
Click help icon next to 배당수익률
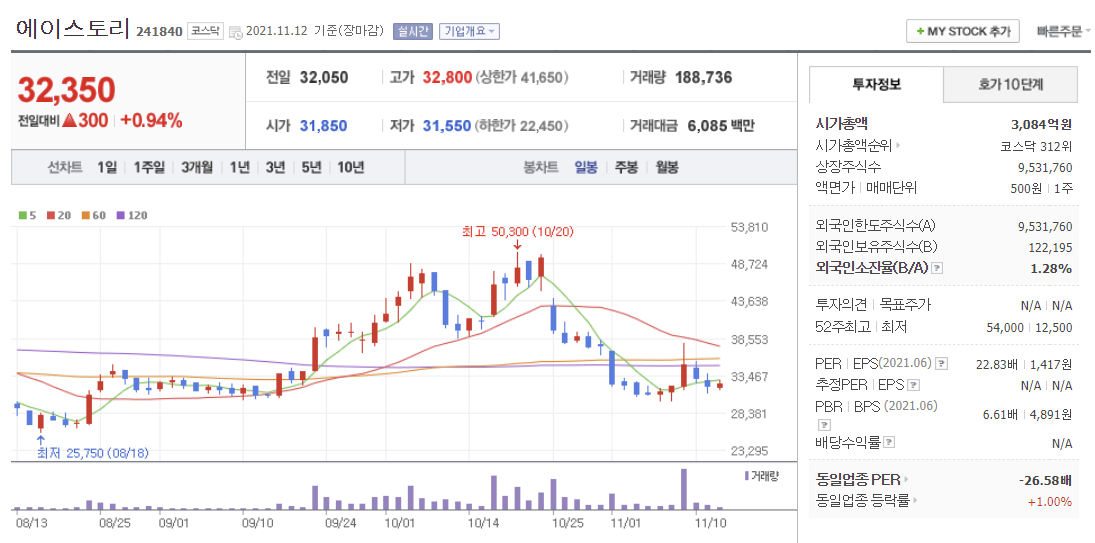pyautogui.click(x=890, y=442)
